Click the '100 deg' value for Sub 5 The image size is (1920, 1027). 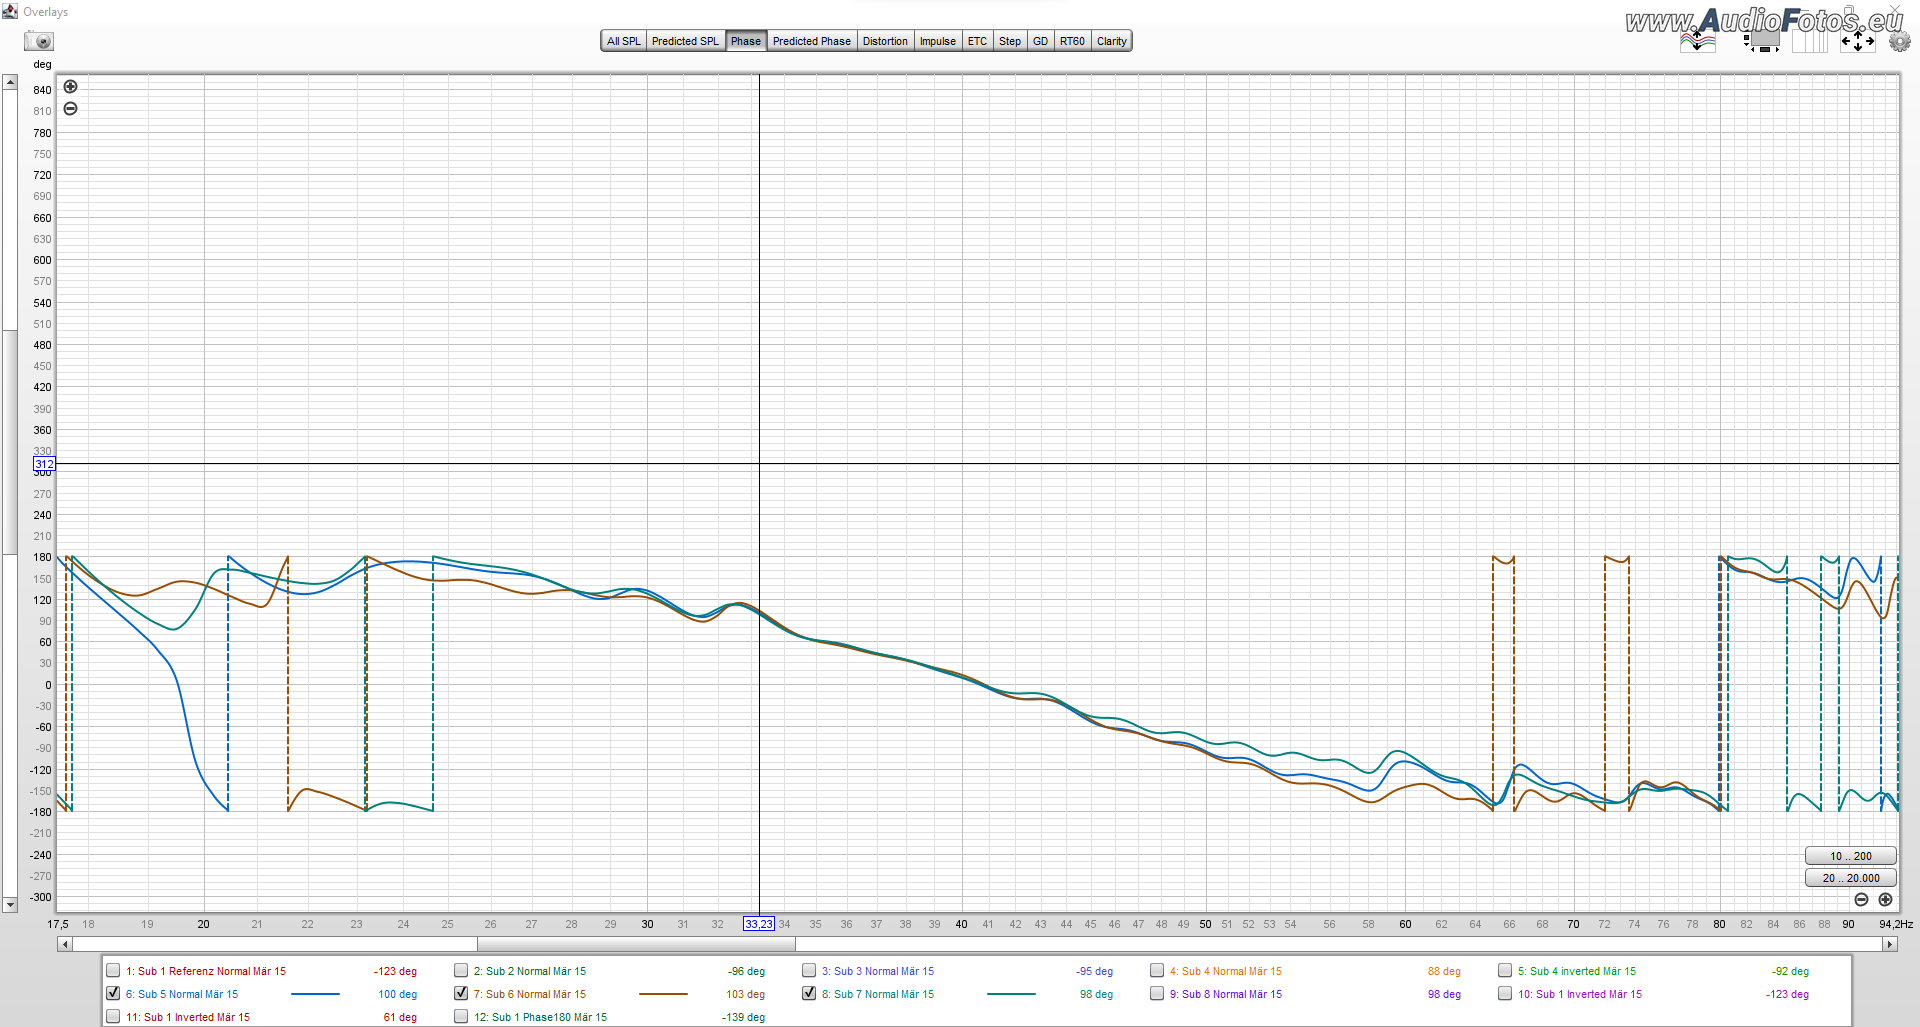coord(397,994)
